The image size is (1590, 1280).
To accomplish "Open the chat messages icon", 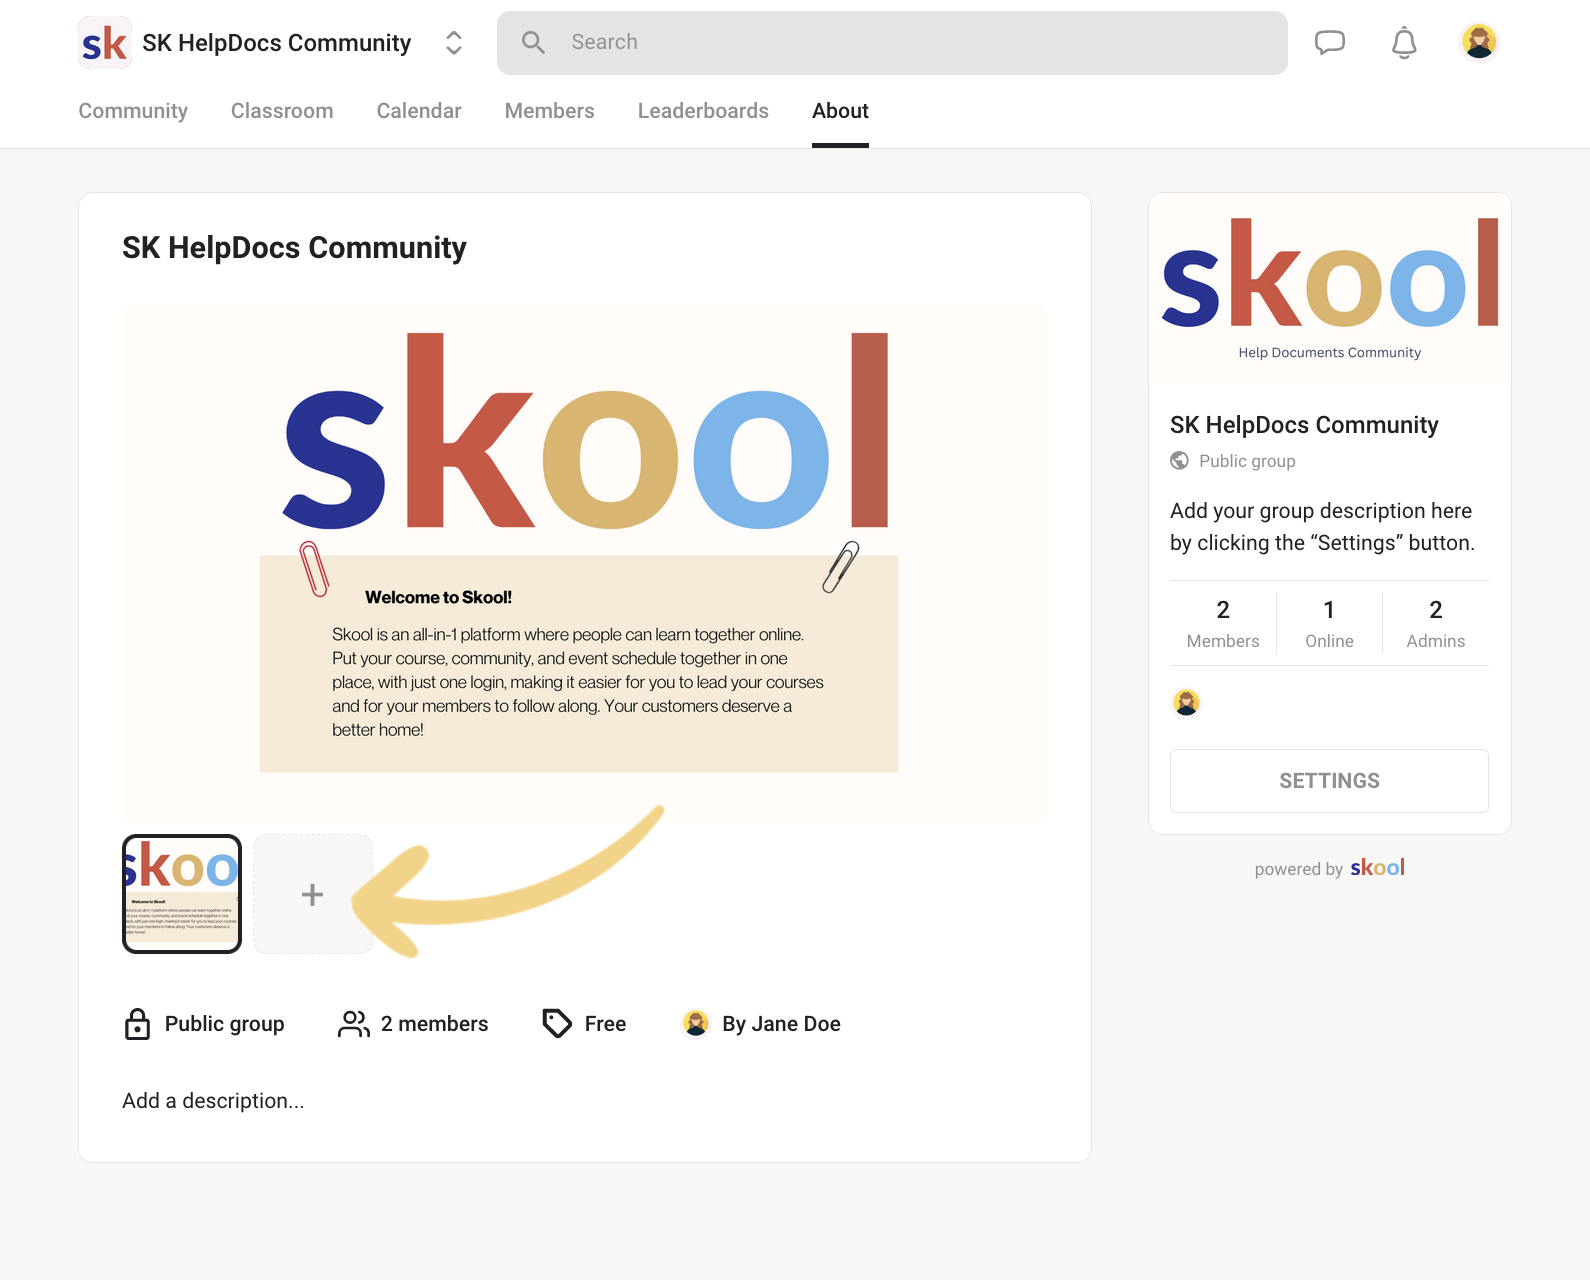I will click(1329, 42).
